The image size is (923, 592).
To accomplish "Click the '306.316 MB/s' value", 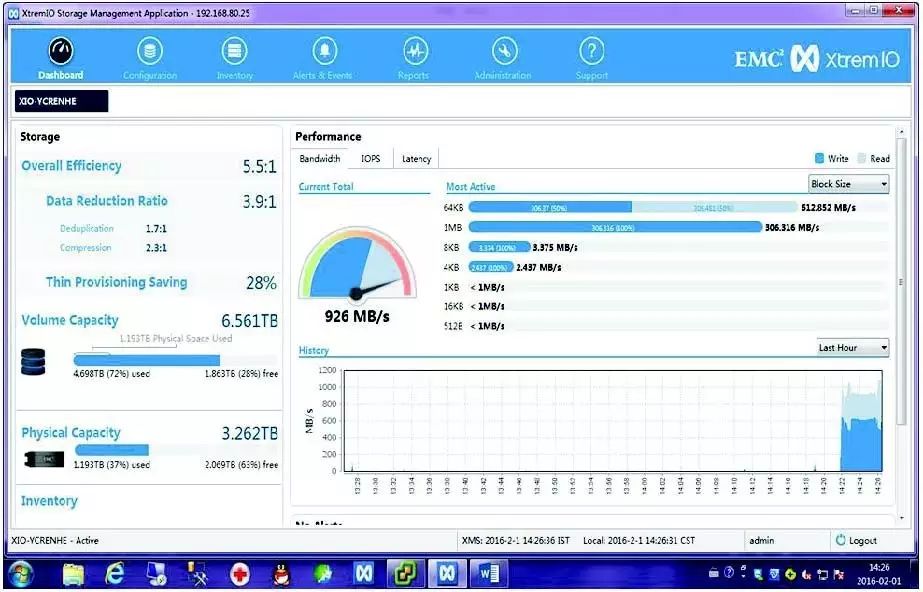I will [792, 227].
